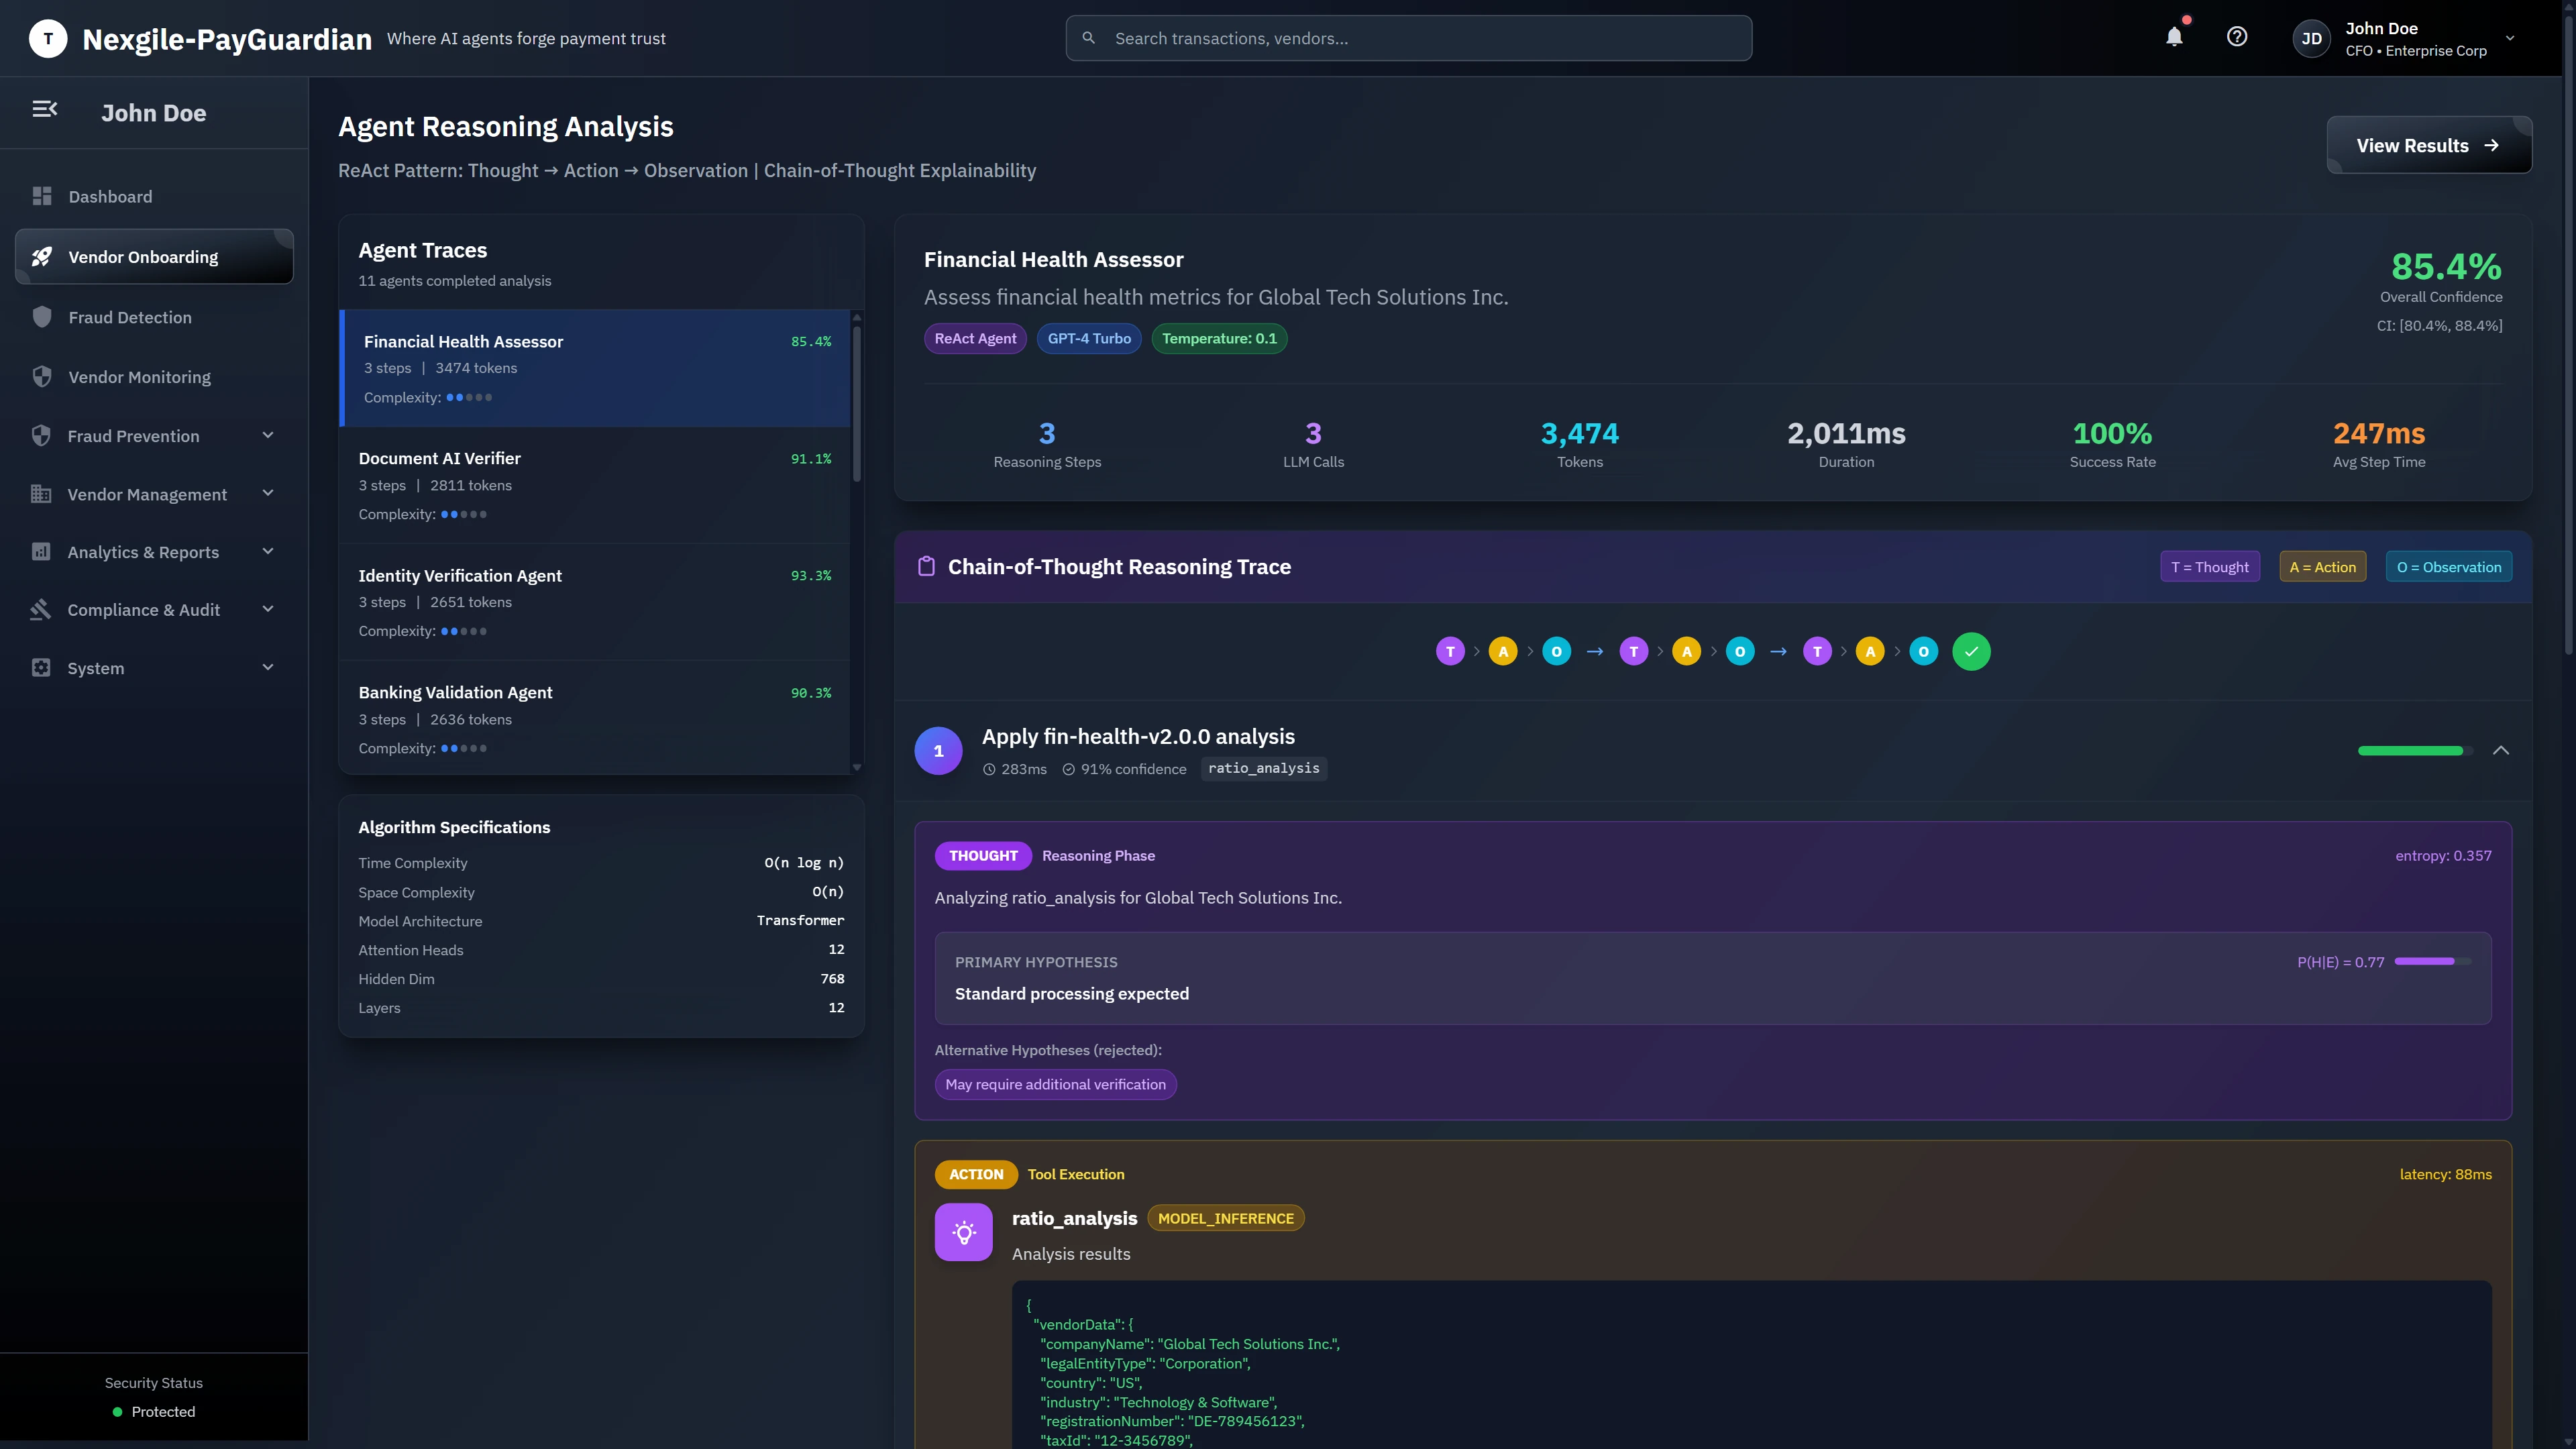Open the Dashboard from the sidebar
The image size is (2576, 1449).
coord(110,196)
